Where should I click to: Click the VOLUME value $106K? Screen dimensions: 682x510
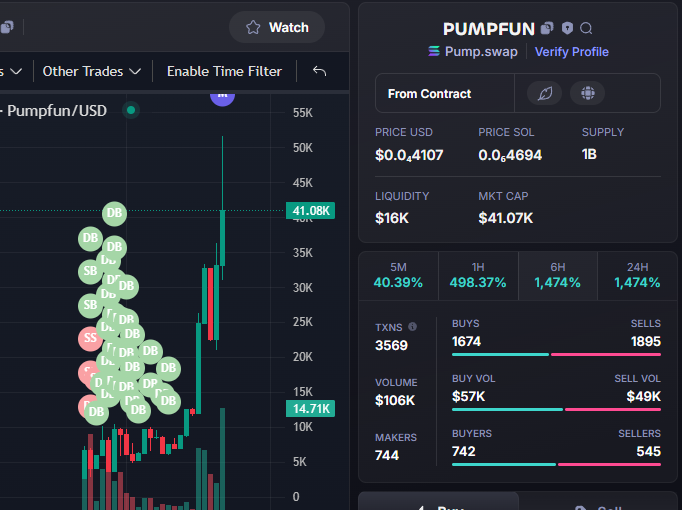395,400
